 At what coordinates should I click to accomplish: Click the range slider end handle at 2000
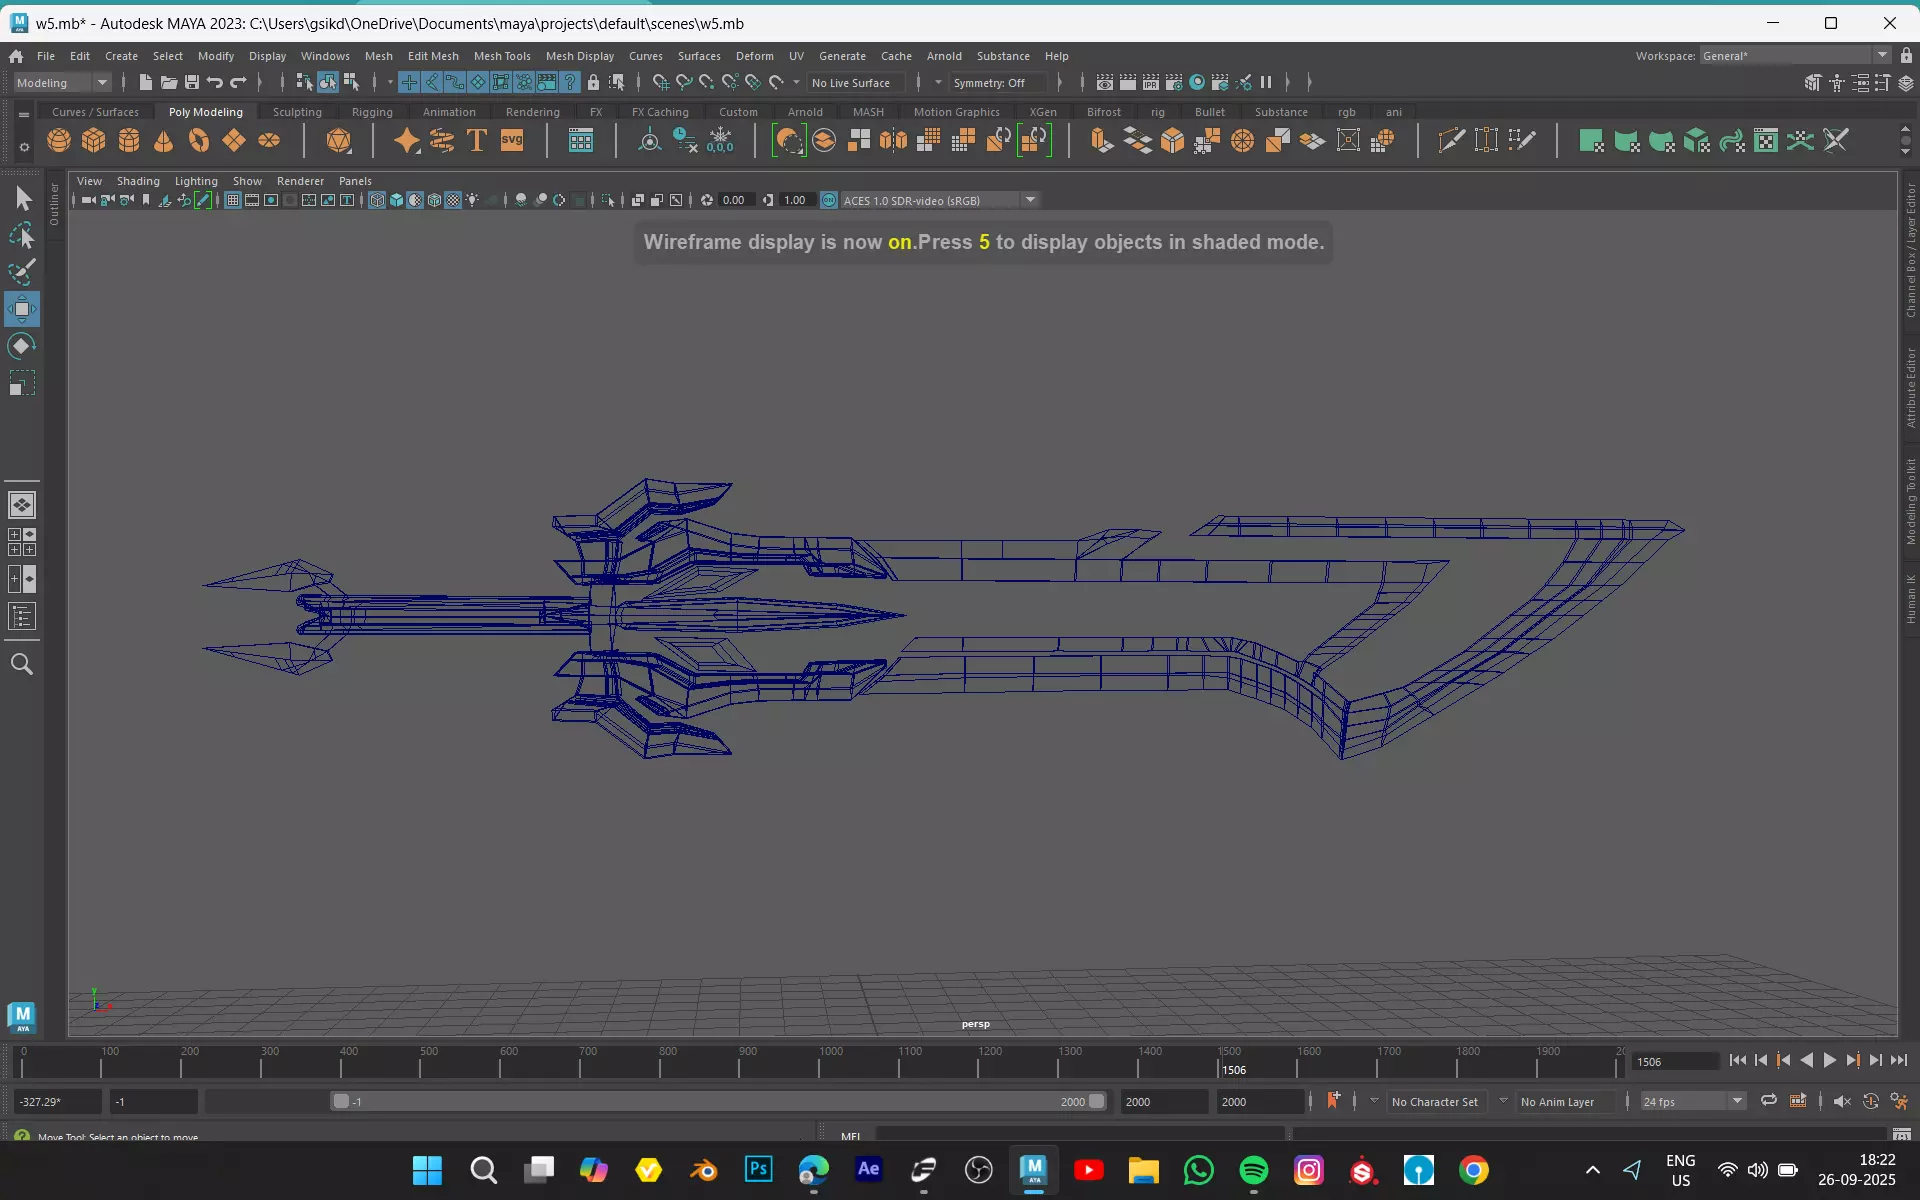click(x=1097, y=1101)
